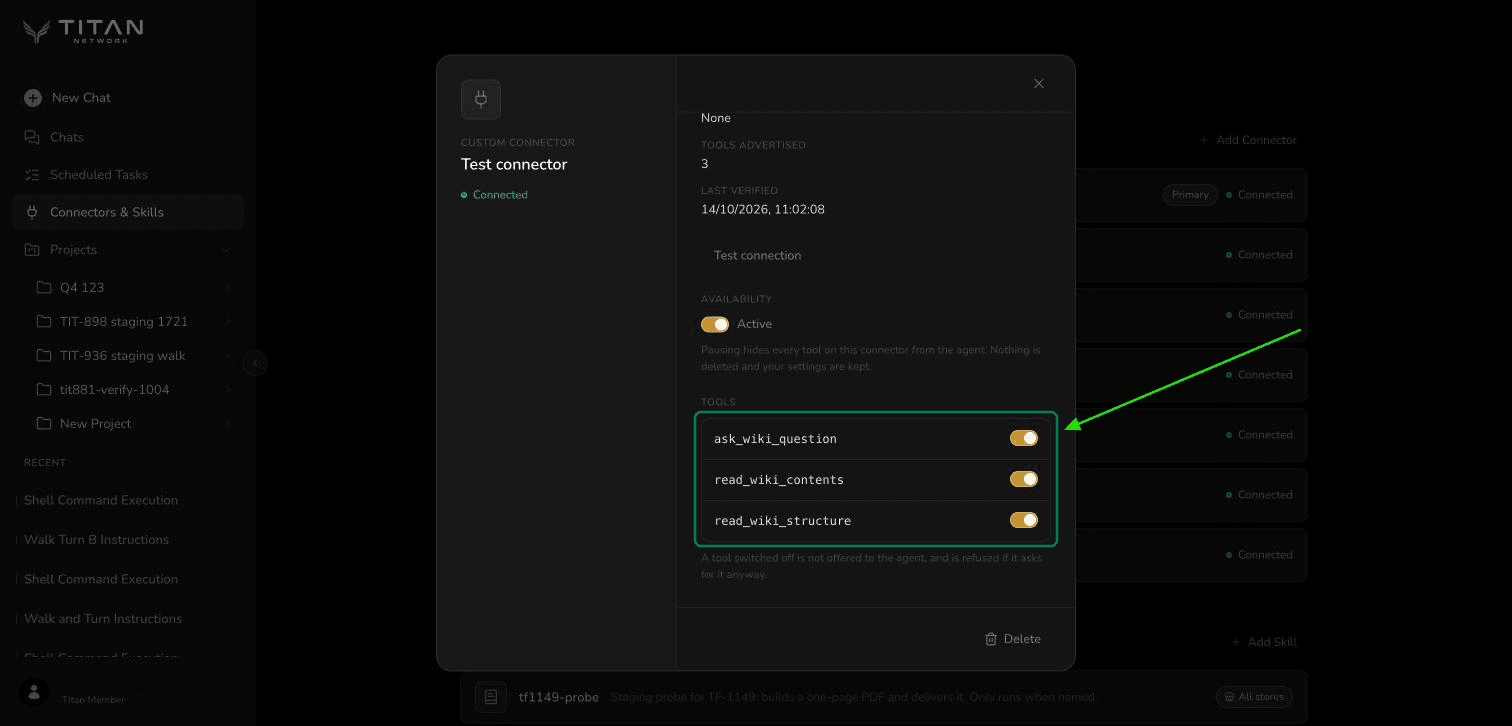Click the Chats speech bubble icon
1512x726 pixels.
click(32, 137)
